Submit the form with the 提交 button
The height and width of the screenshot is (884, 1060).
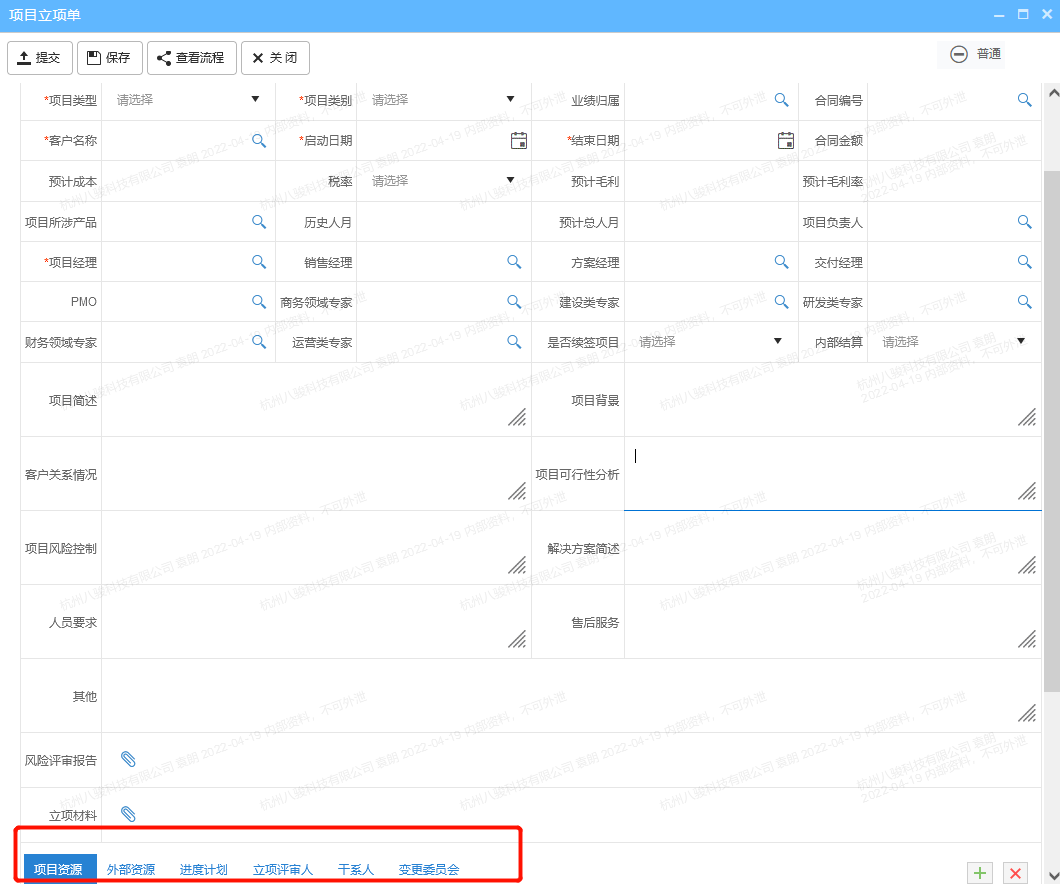point(40,57)
